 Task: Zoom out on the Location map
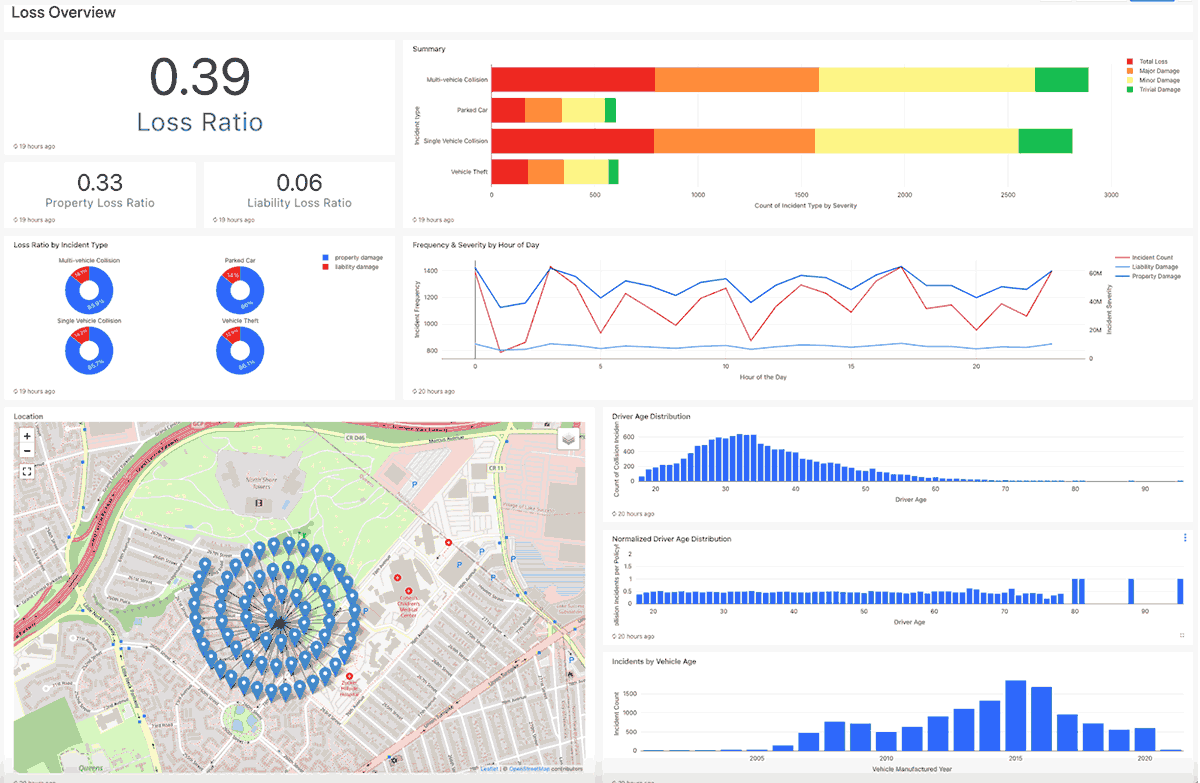pyautogui.click(x=27, y=452)
